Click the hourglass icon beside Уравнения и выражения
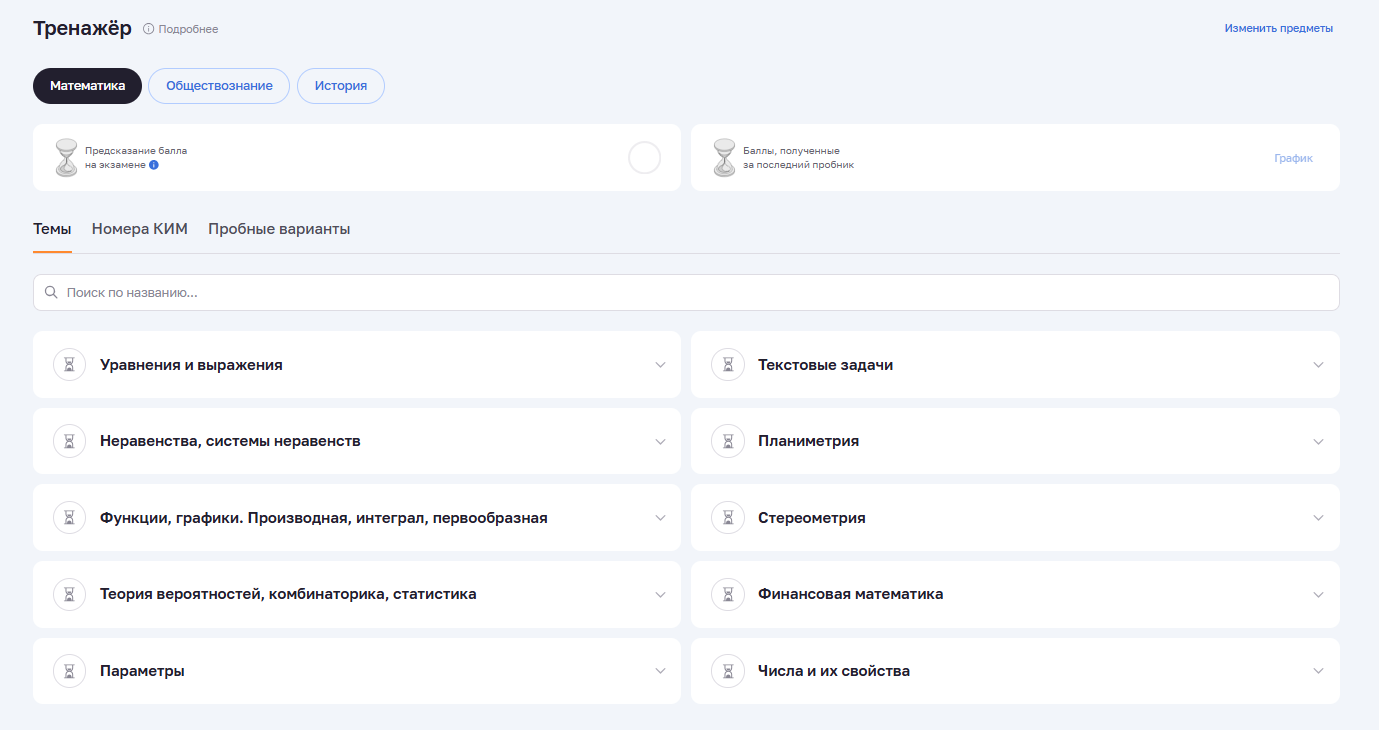Viewport: 1379px width, 730px height. pos(69,365)
